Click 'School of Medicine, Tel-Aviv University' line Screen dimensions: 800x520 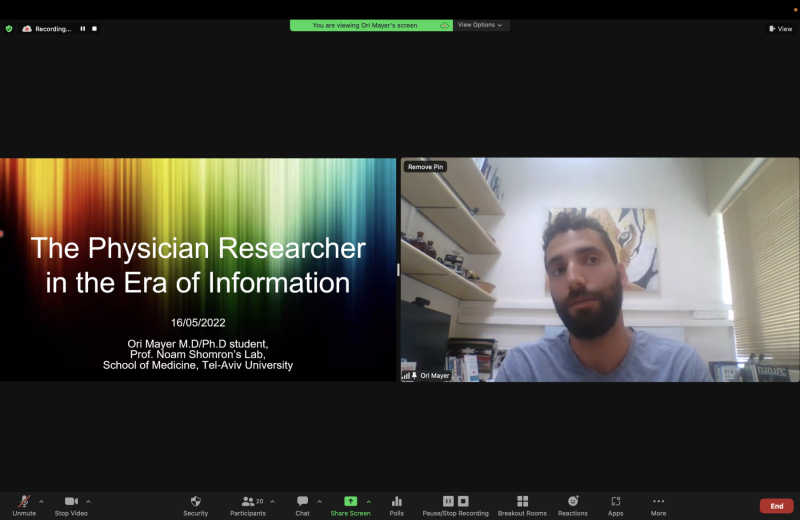tap(198, 365)
